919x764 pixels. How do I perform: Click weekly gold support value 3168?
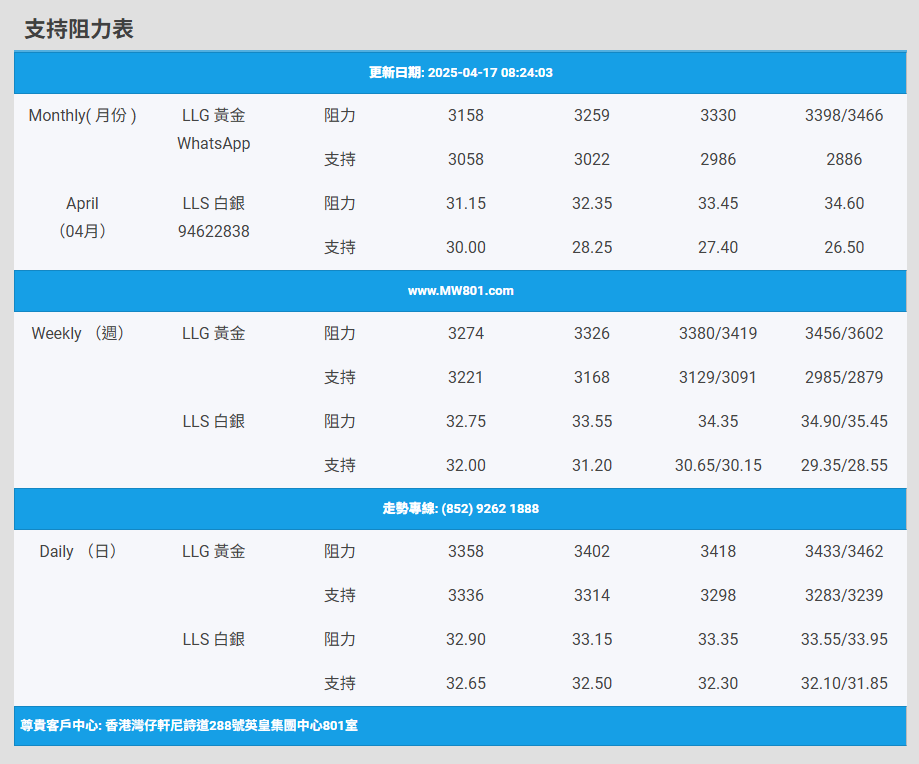click(592, 377)
